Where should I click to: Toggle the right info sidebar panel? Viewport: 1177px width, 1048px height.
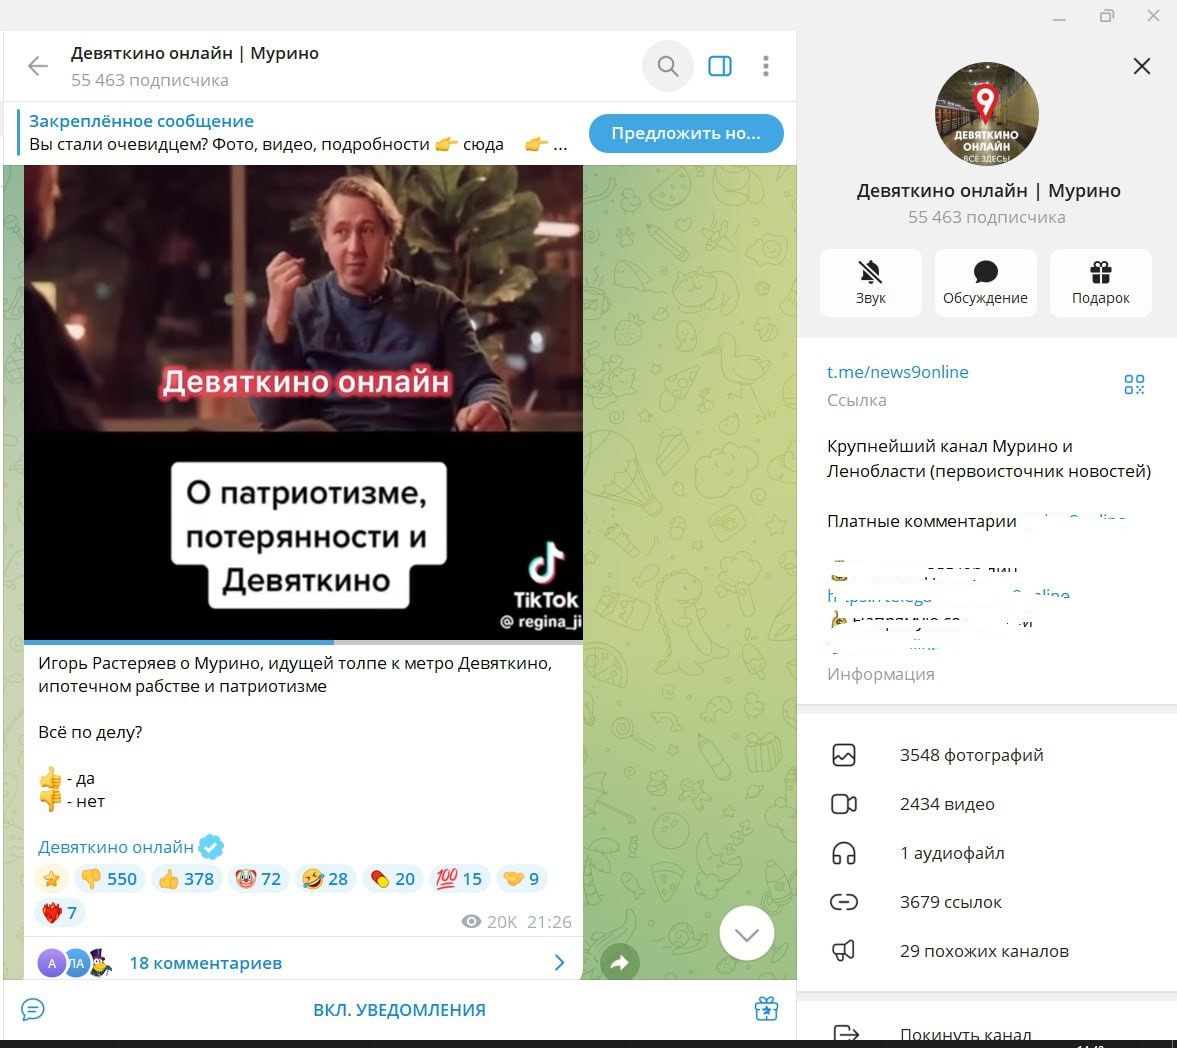(x=720, y=66)
